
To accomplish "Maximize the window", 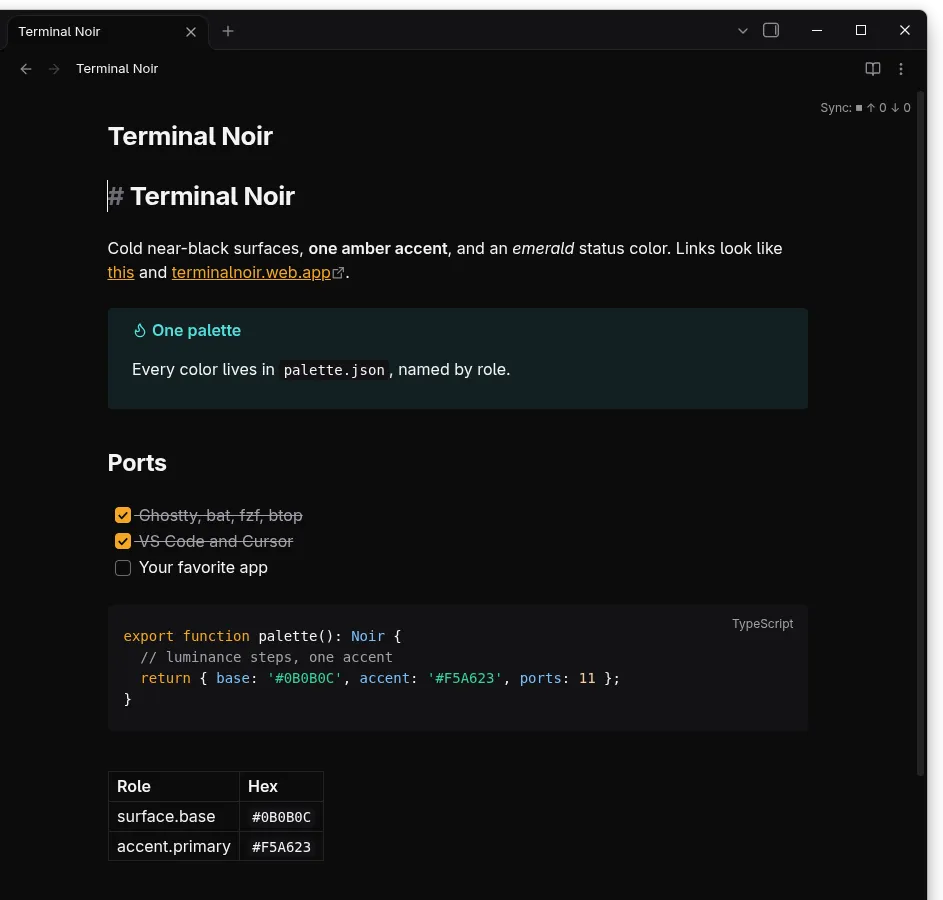I will (861, 30).
